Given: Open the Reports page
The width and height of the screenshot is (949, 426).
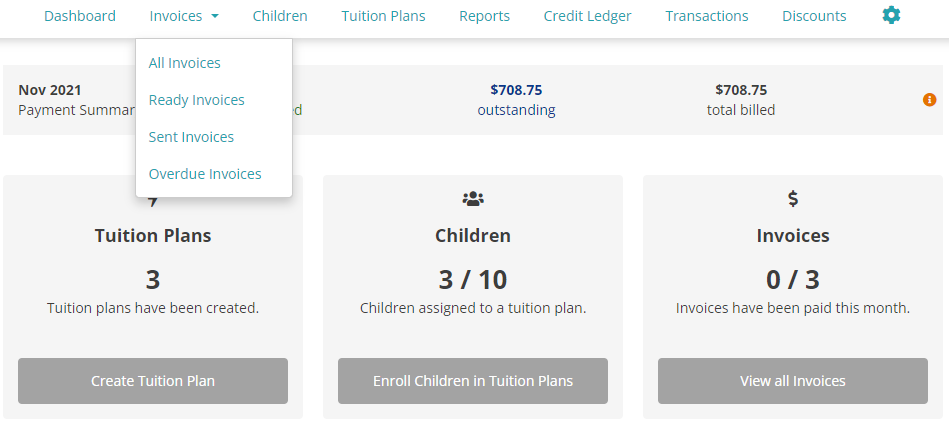Looking at the screenshot, I should (484, 16).
